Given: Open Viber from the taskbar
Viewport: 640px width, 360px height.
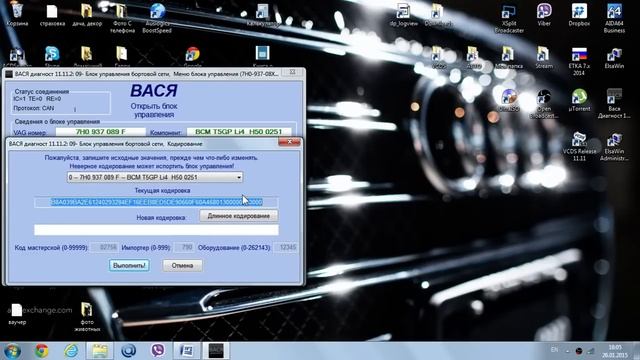Looking at the screenshot, I should (x=158, y=351).
